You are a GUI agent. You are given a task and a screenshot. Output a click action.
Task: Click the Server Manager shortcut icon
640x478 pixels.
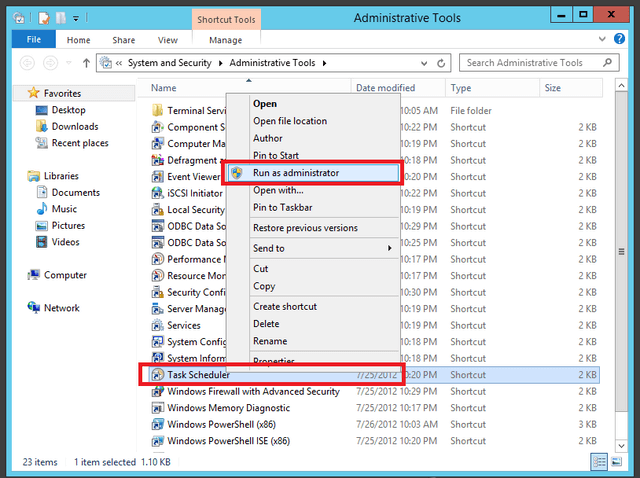click(x=158, y=309)
